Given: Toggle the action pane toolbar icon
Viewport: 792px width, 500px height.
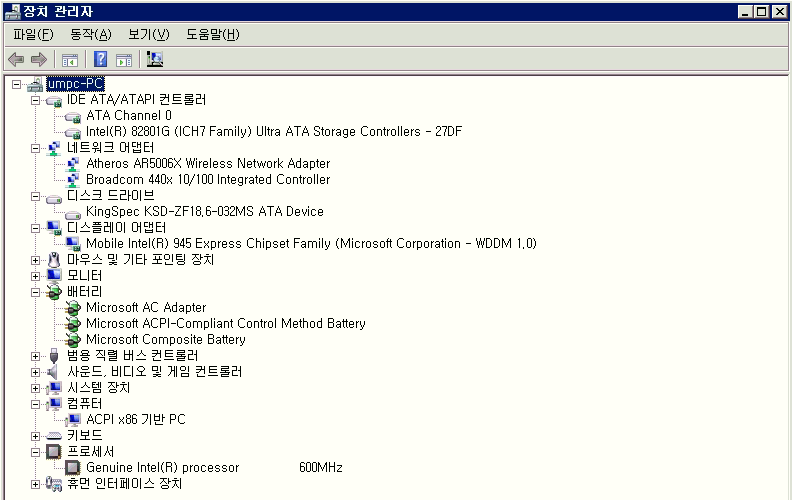Looking at the screenshot, I should (124, 60).
